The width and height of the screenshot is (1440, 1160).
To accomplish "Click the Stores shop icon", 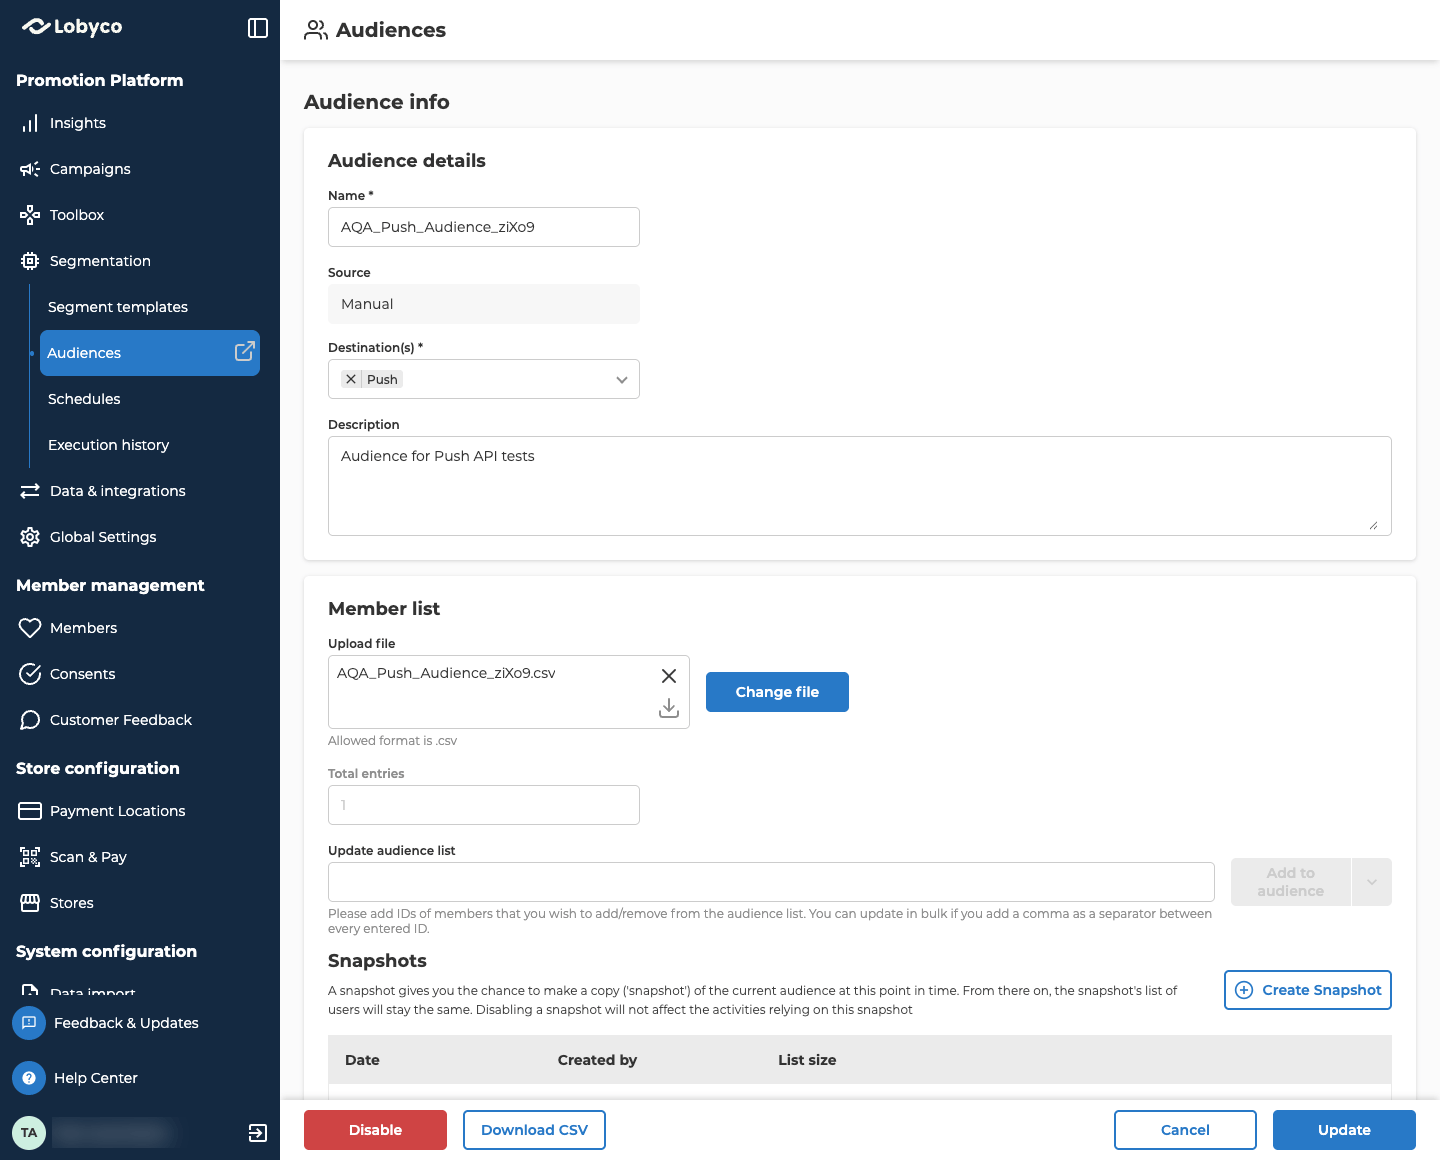I will [30, 903].
